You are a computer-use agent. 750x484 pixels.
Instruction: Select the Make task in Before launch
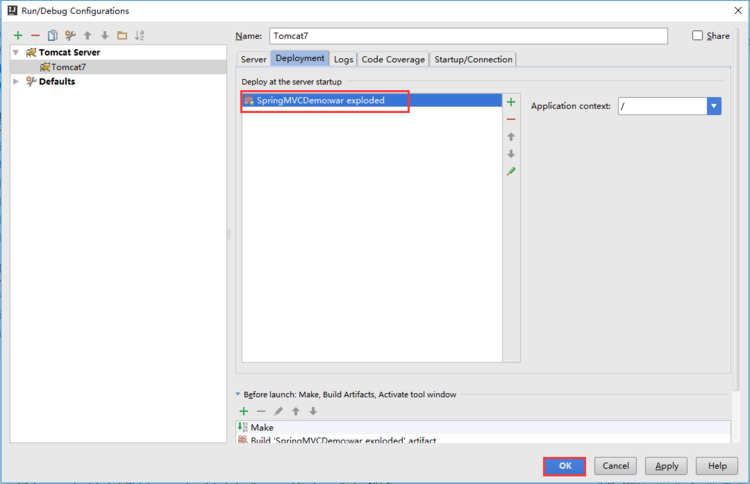pos(483,427)
